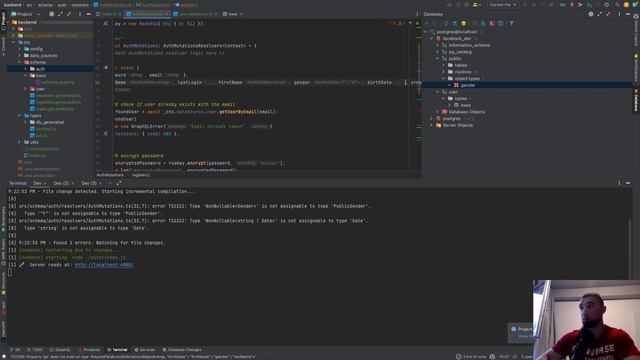This screenshot has height=360, width=640.
Task: Open the Database side tab on right edge
Action: click(636, 100)
